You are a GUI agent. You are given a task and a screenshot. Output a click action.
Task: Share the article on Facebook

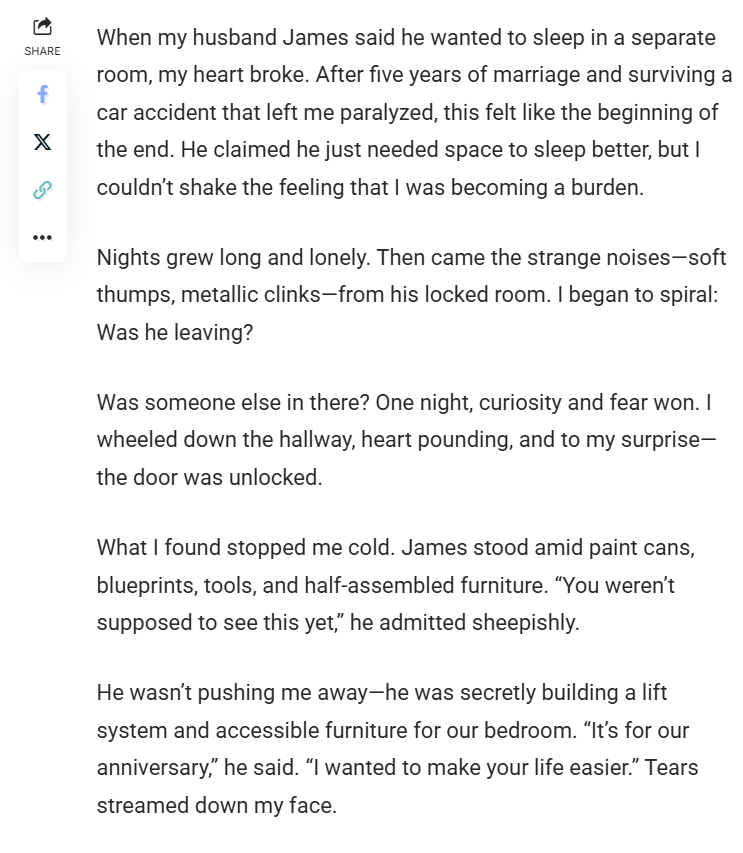(x=42, y=94)
